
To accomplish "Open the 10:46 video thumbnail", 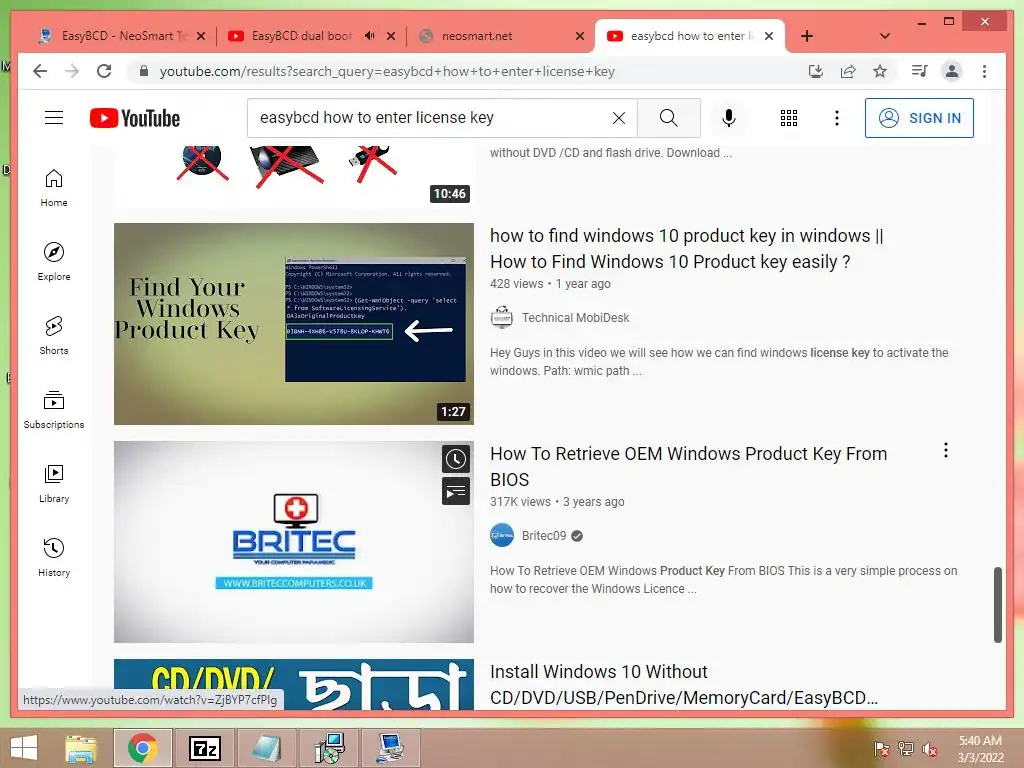I will pyautogui.click(x=294, y=175).
